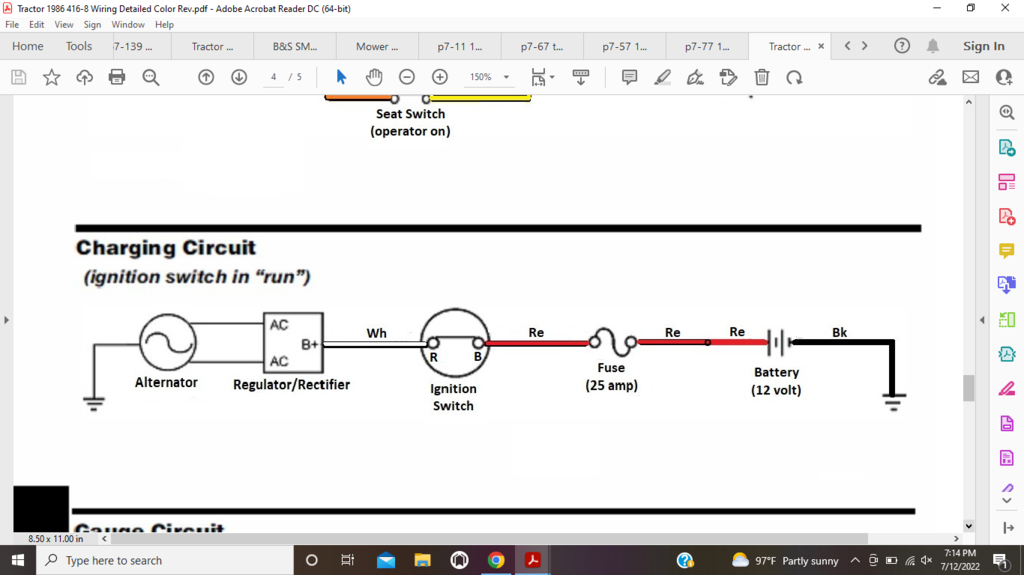Star this file with the bookmark icon

click(x=51, y=77)
